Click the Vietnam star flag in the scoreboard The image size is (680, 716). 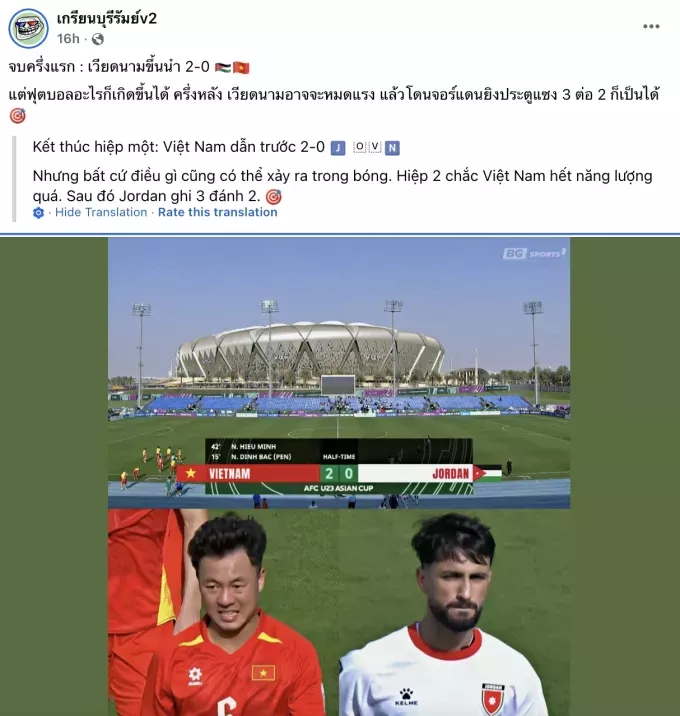point(190,474)
